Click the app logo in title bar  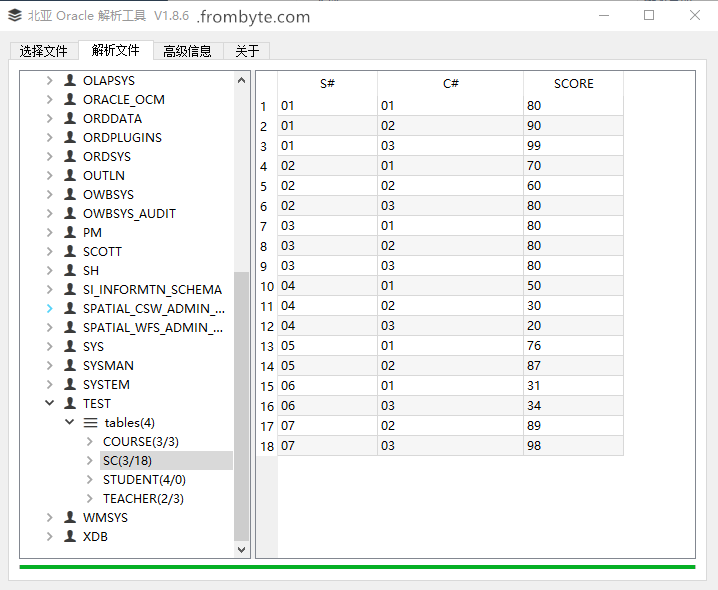click(15, 16)
